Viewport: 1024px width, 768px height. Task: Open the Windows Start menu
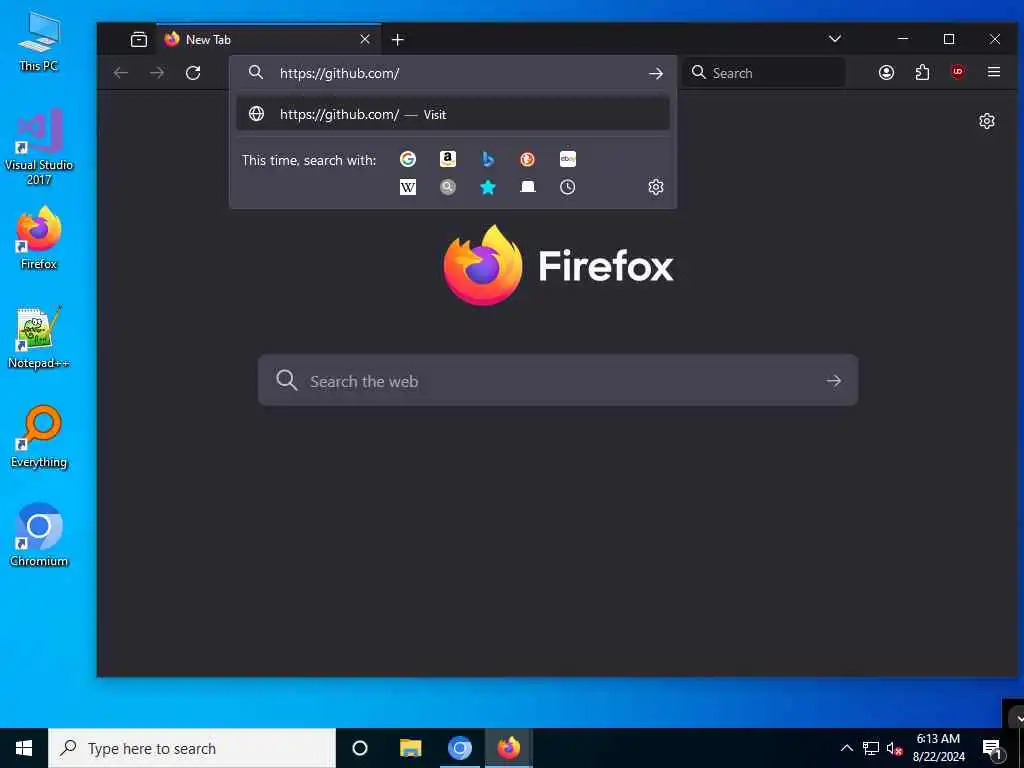24,748
